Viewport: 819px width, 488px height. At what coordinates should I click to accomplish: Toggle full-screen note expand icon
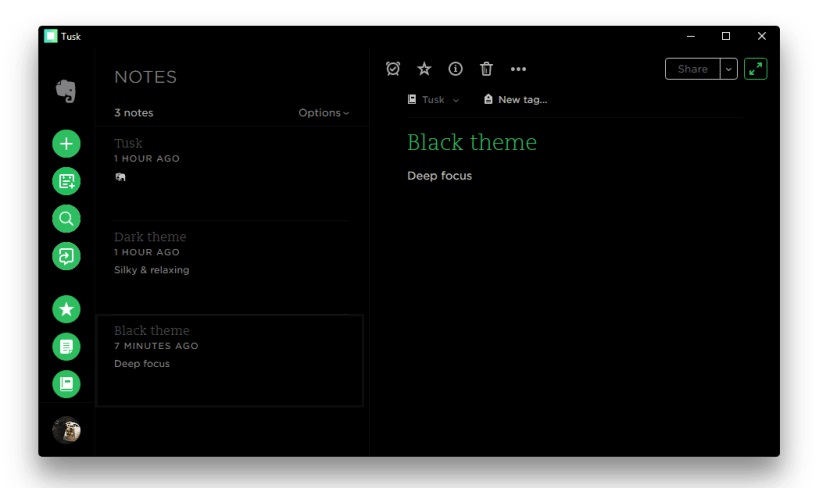point(755,69)
